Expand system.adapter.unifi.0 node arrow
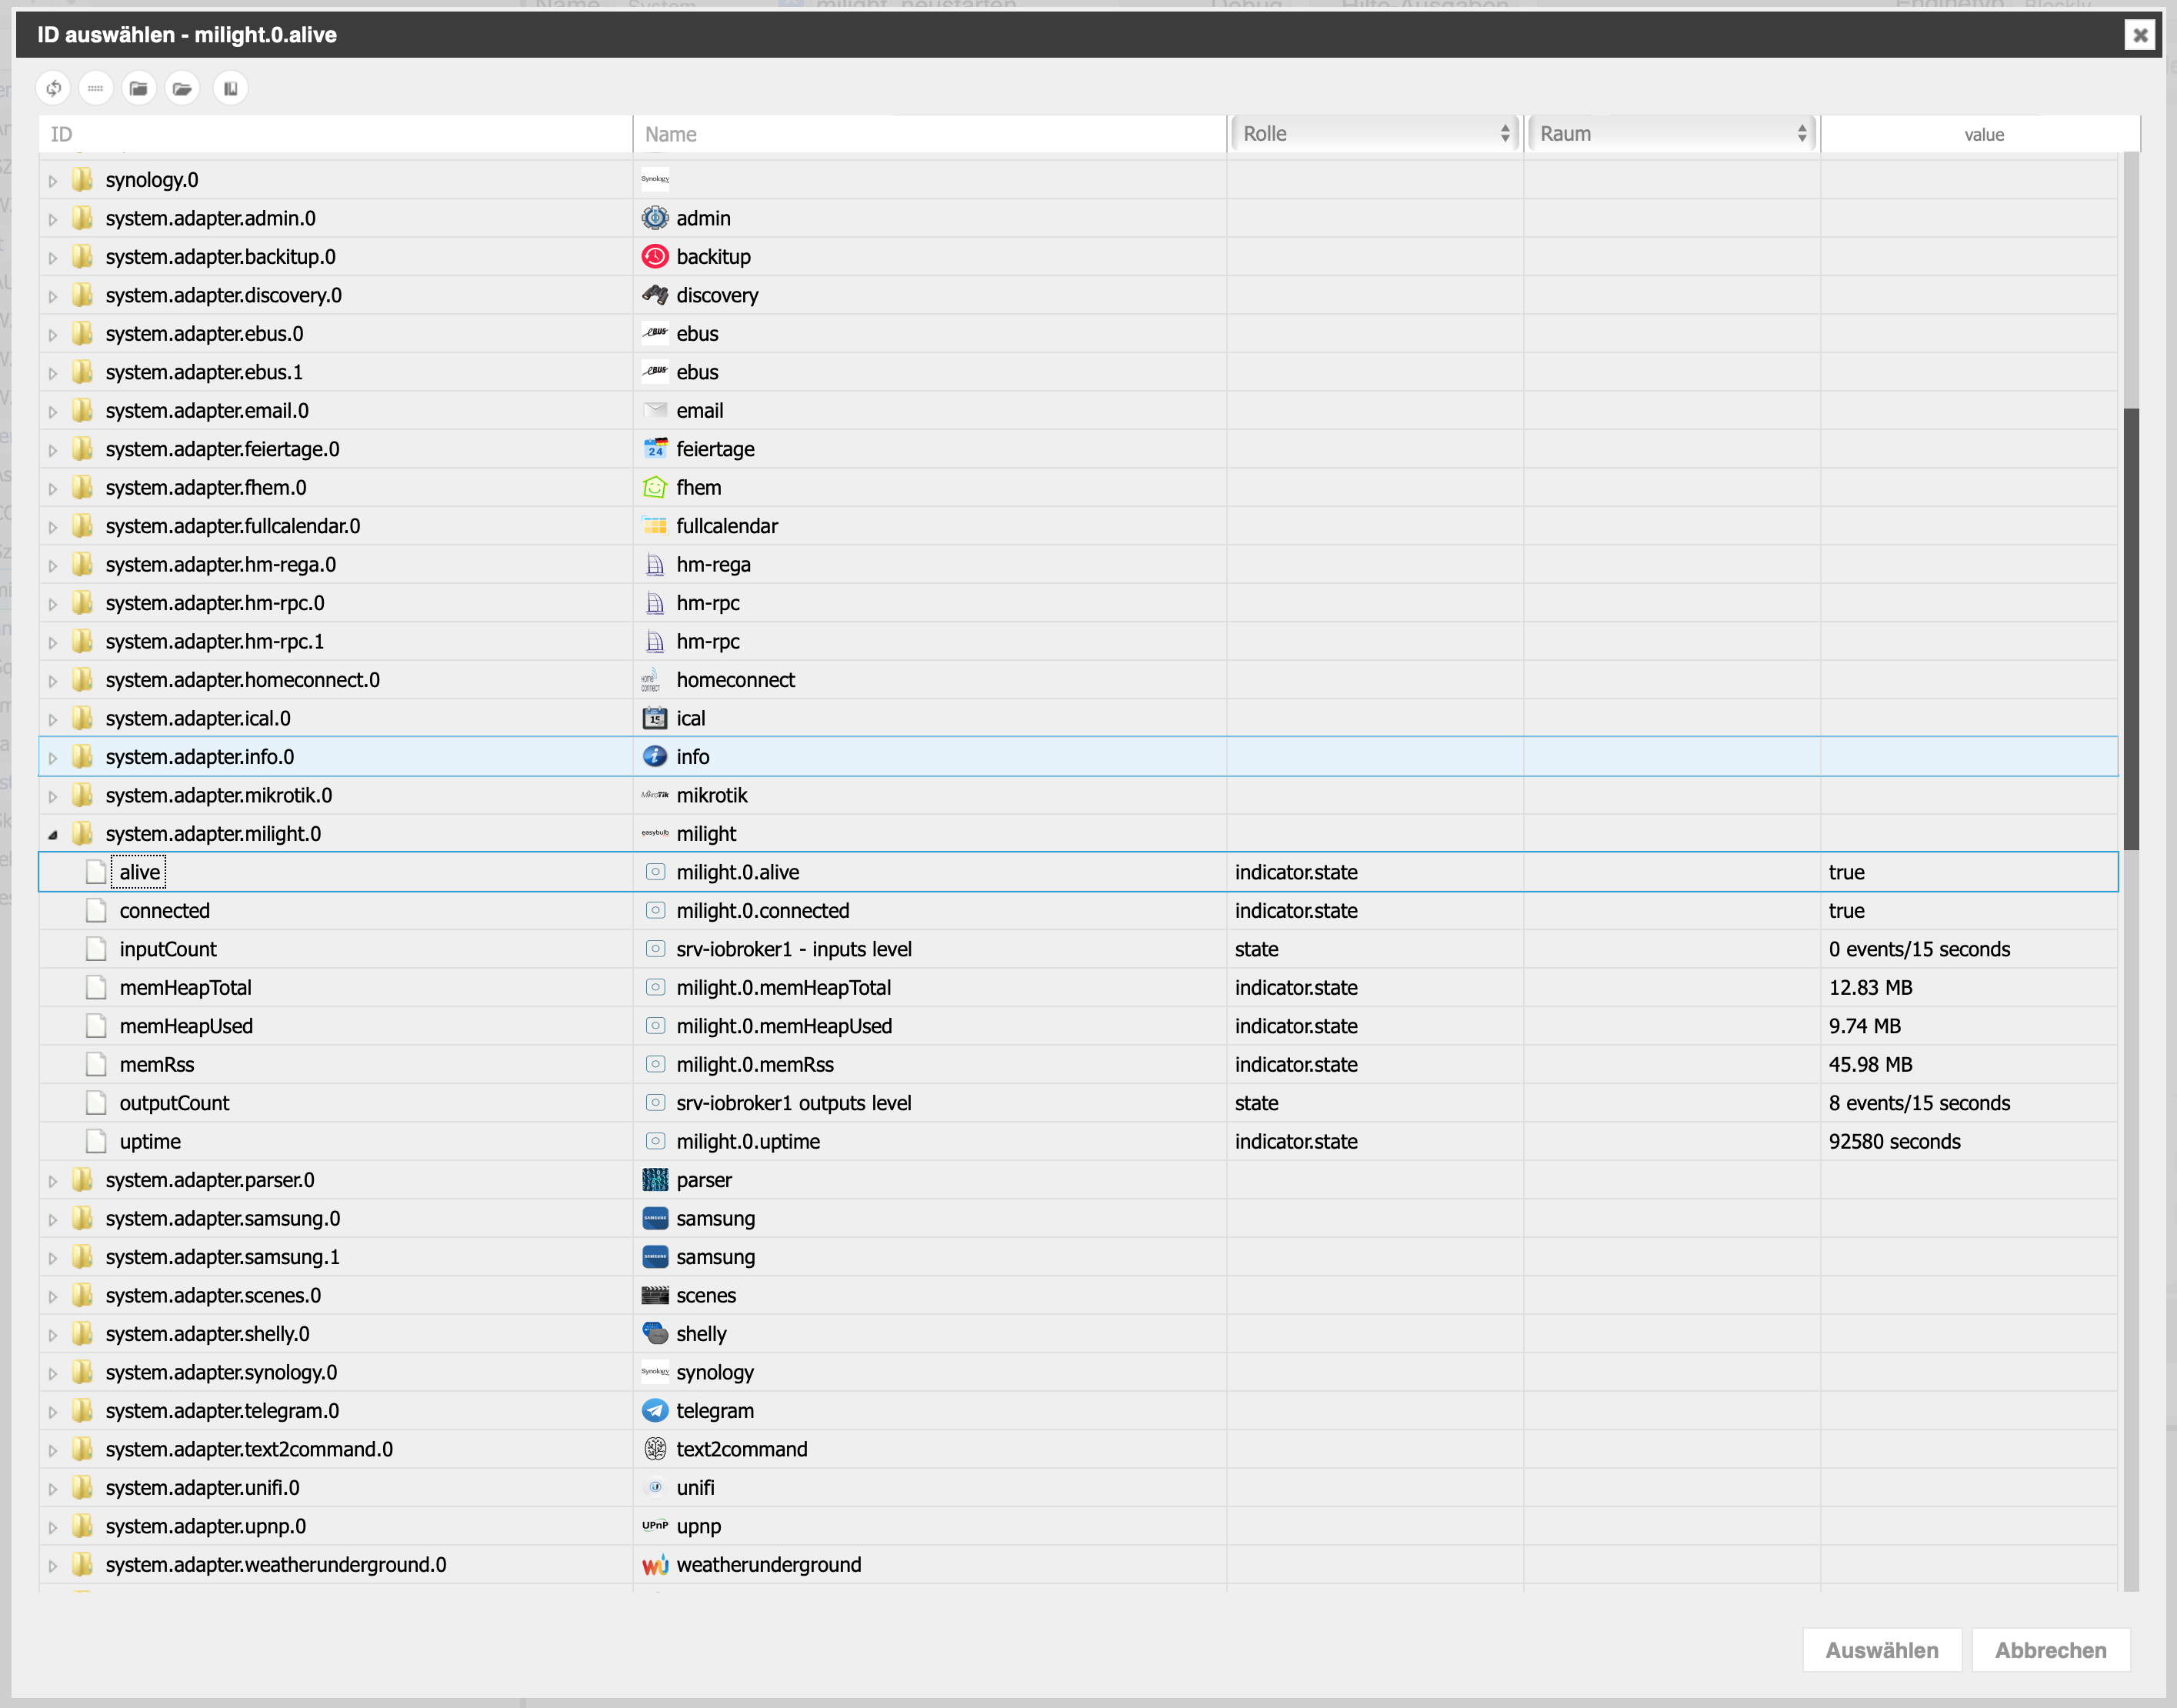This screenshot has width=2177, height=1708. click(x=53, y=1489)
